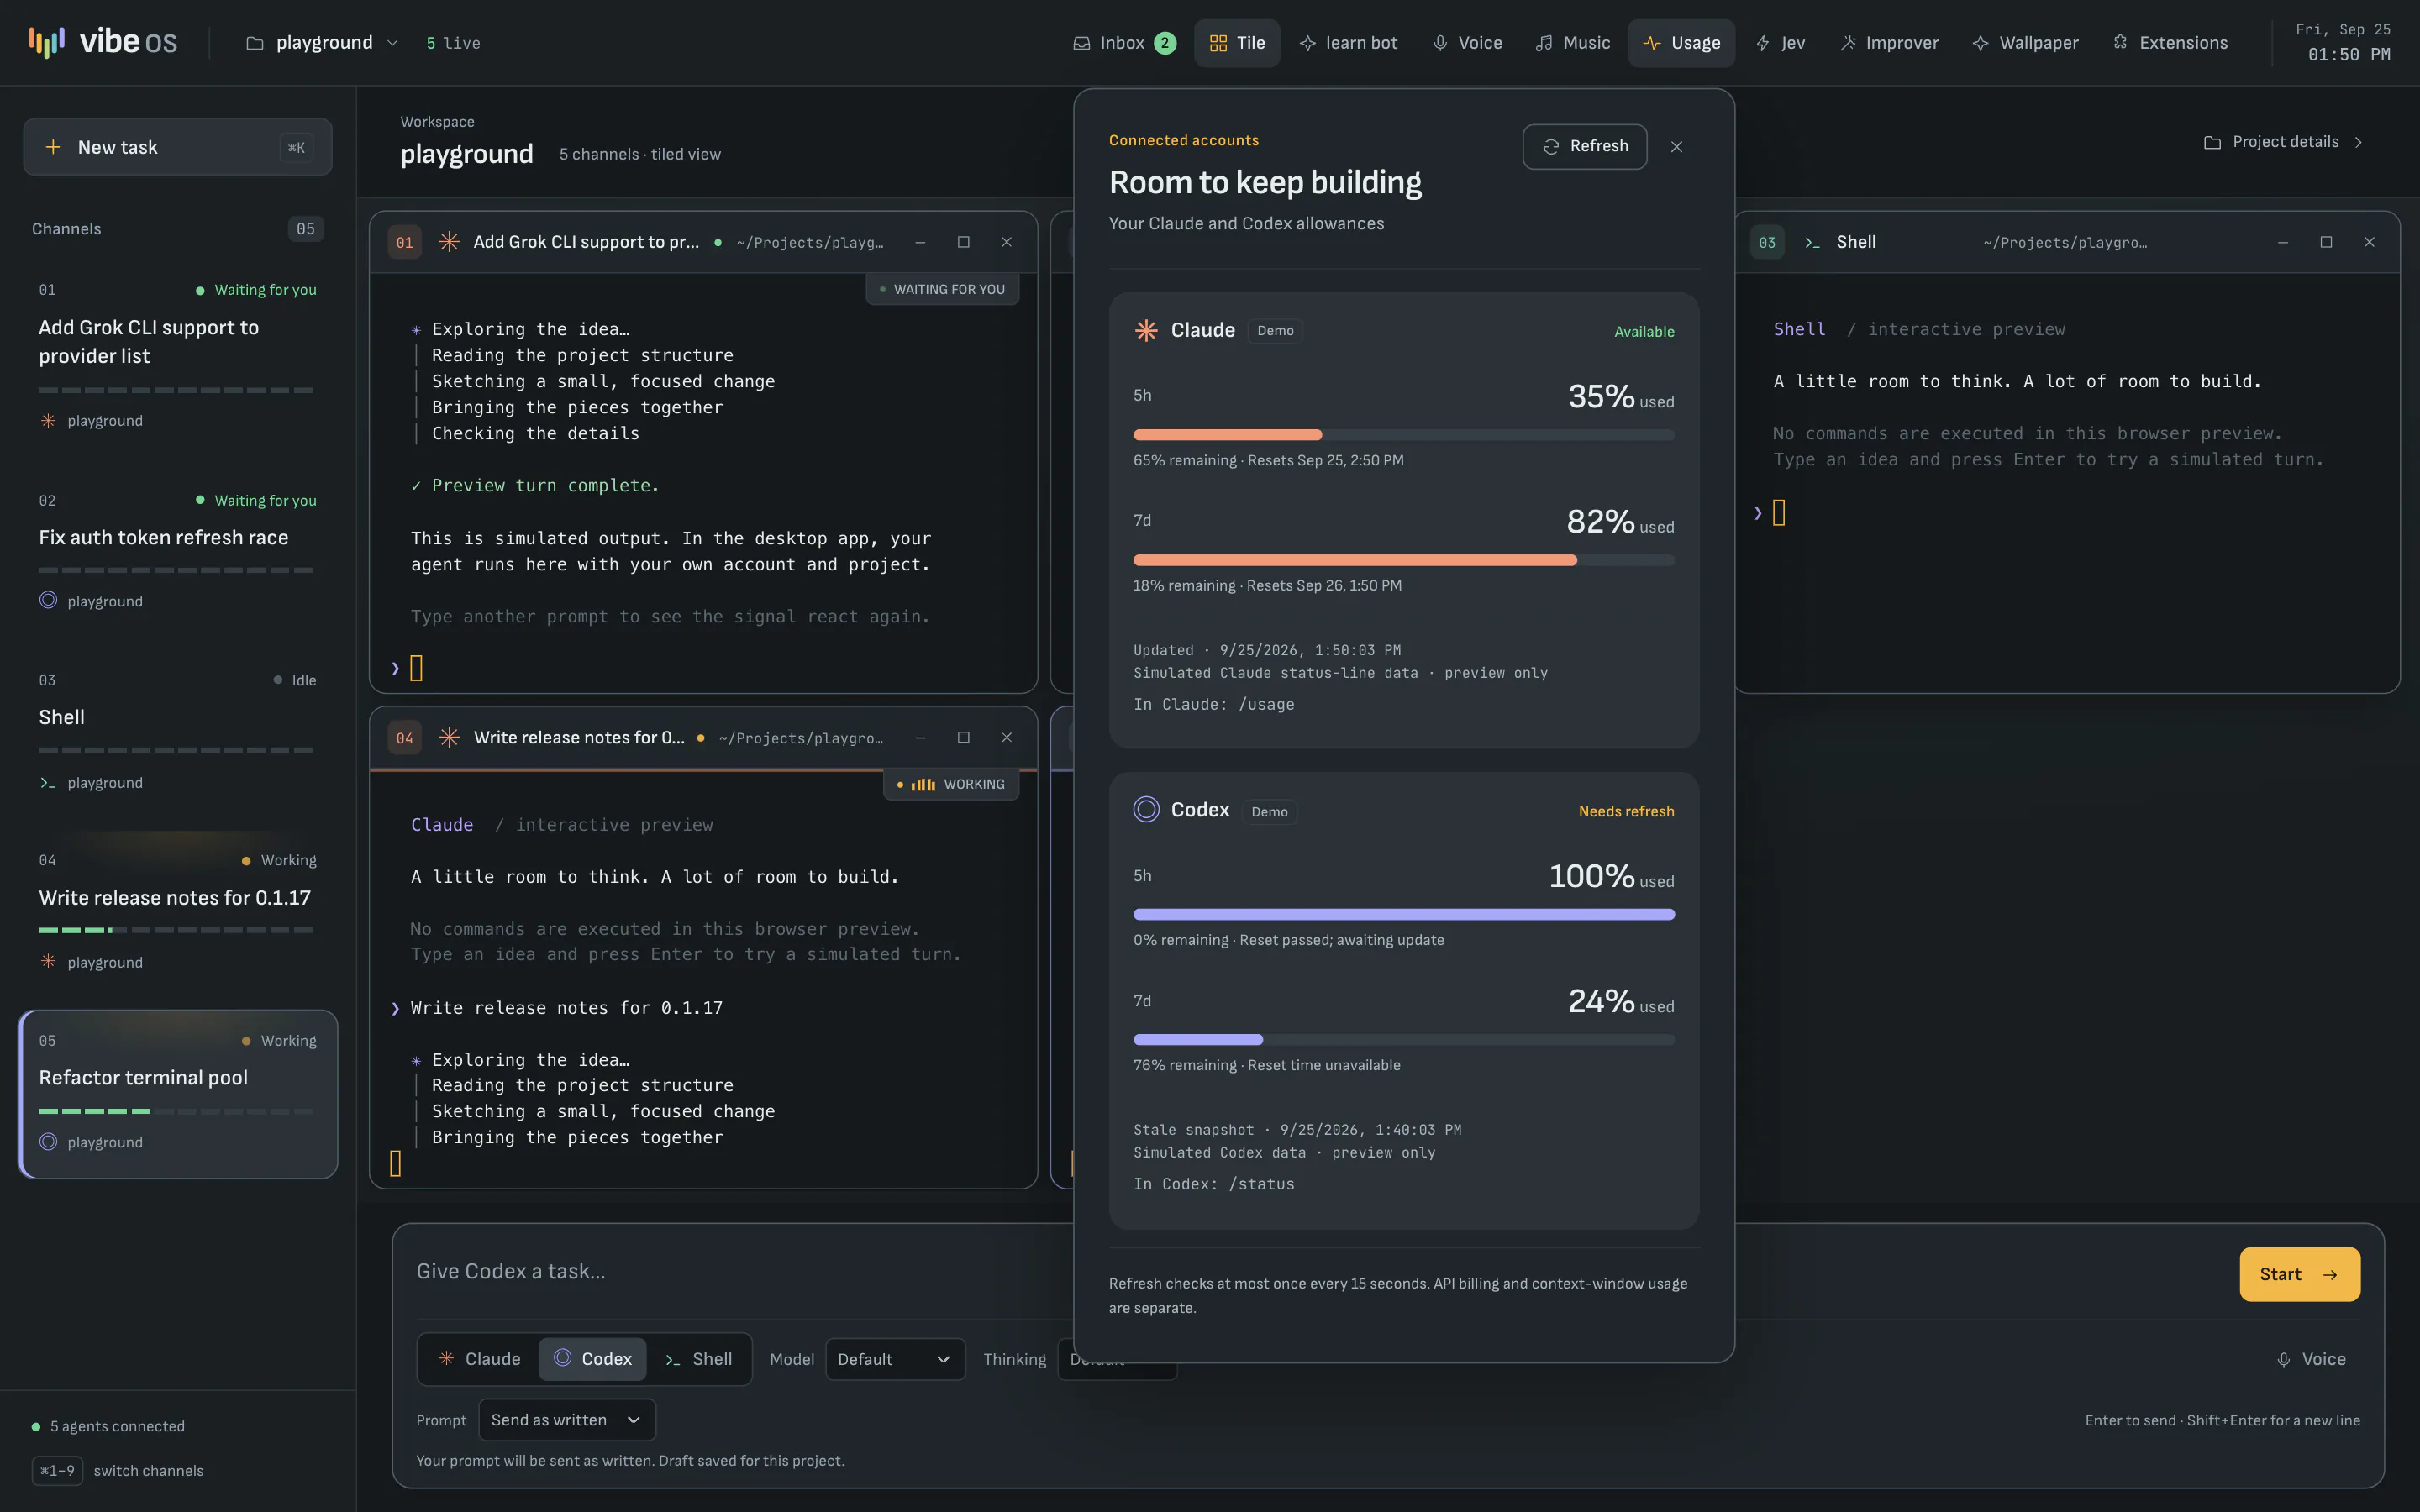Open the Improver tool
Viewport: 2420px width, 1512px height.
(x=1889, y=43)
